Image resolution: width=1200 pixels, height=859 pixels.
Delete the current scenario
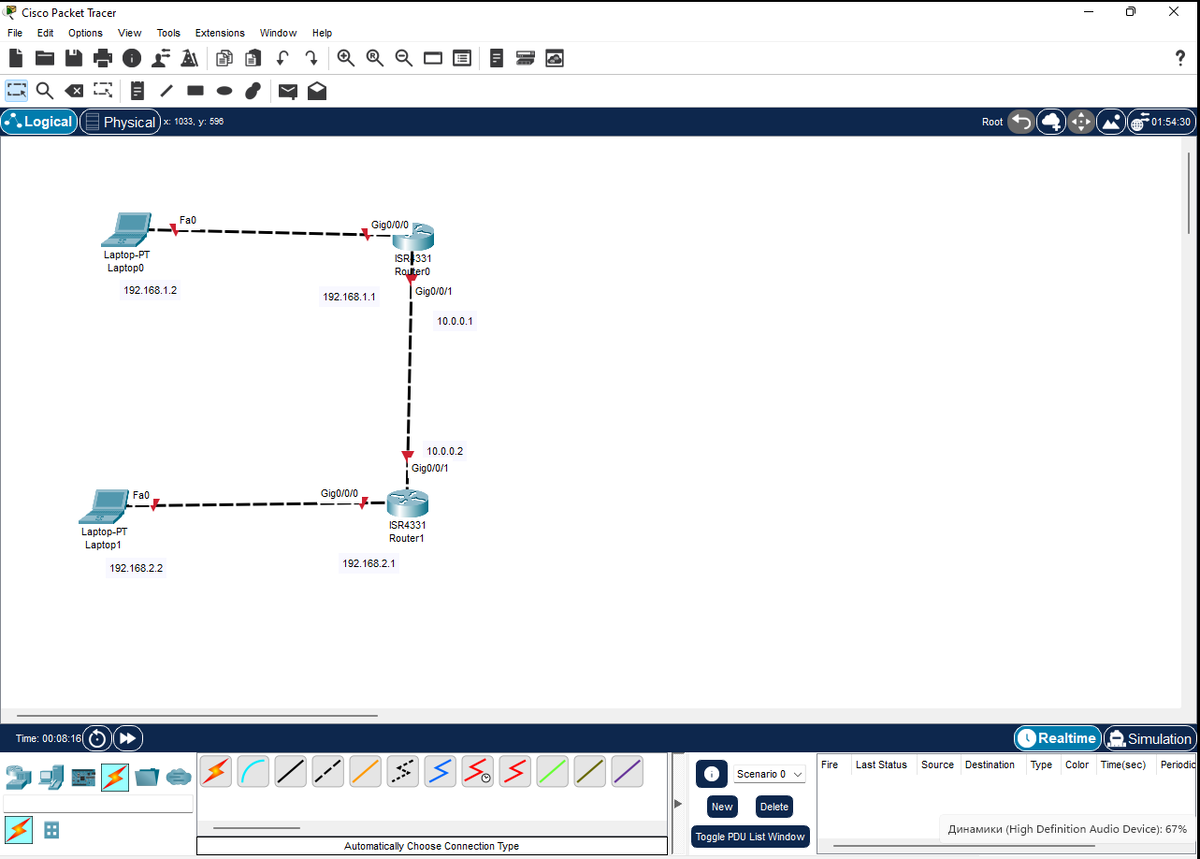pos(774,806)
